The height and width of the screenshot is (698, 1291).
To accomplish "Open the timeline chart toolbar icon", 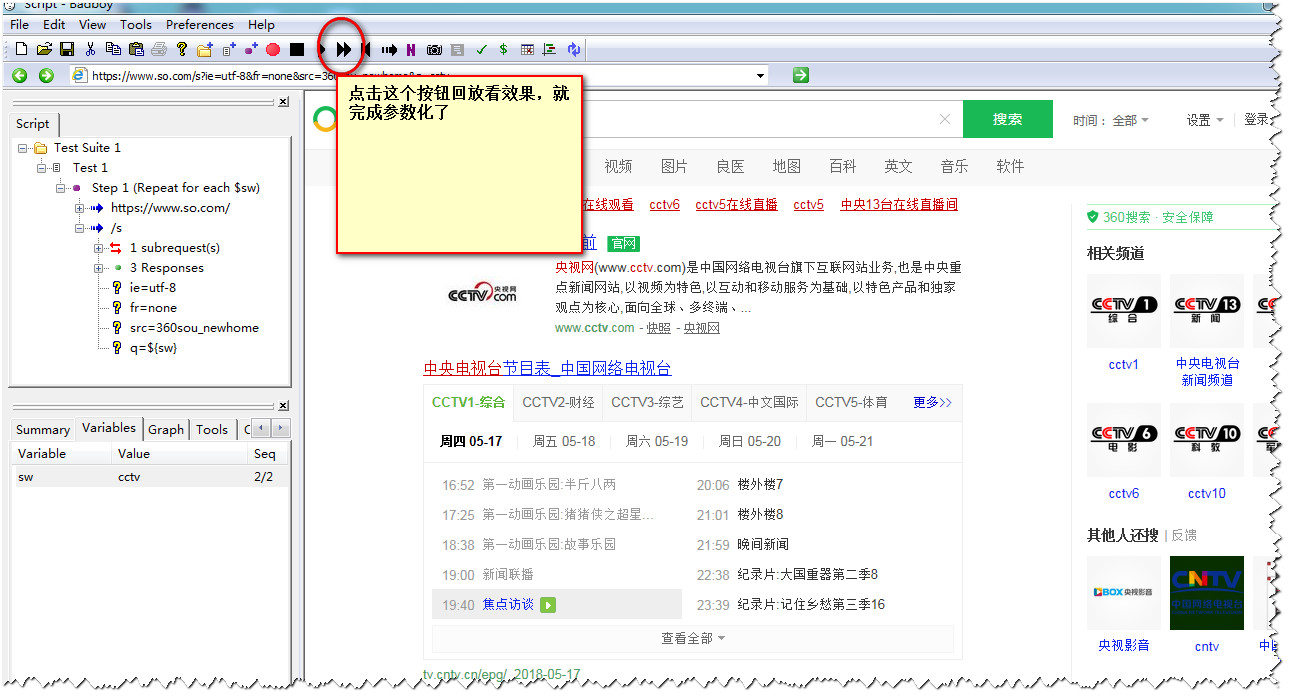I will [x=550, y=49].
